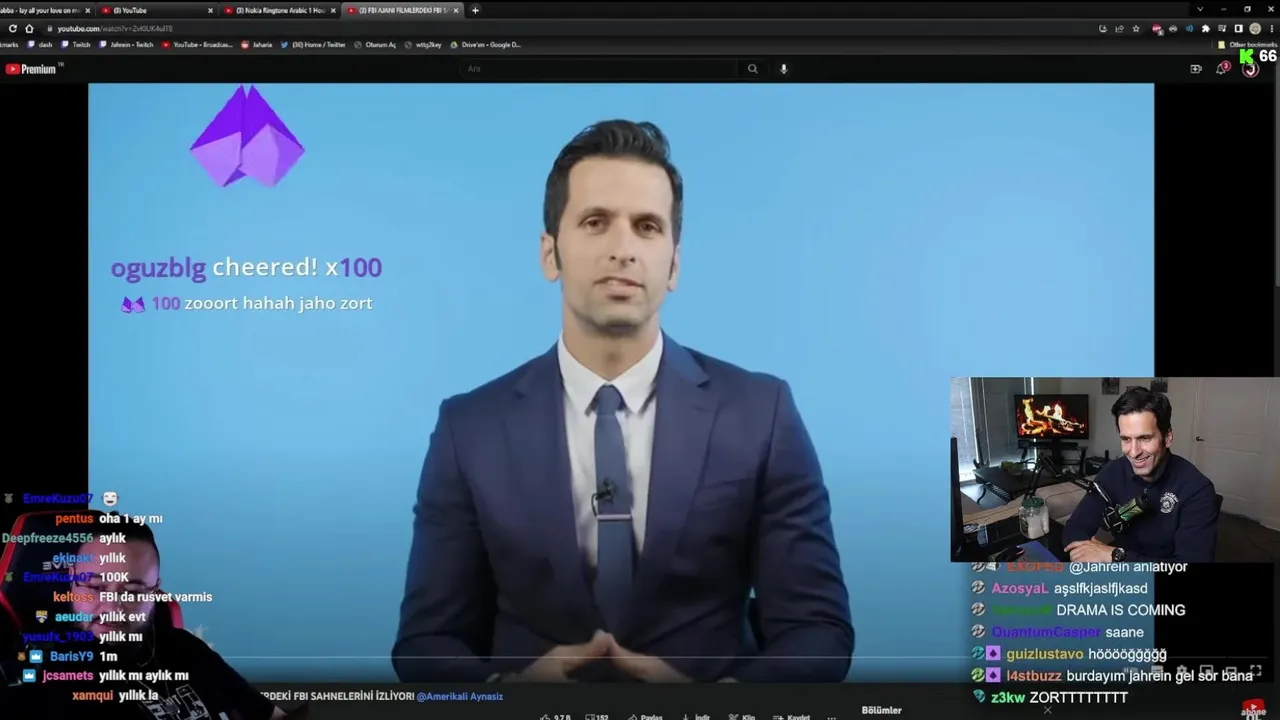Open the tab search chevron
The image size is (1280, 720).
[1200, 9]
